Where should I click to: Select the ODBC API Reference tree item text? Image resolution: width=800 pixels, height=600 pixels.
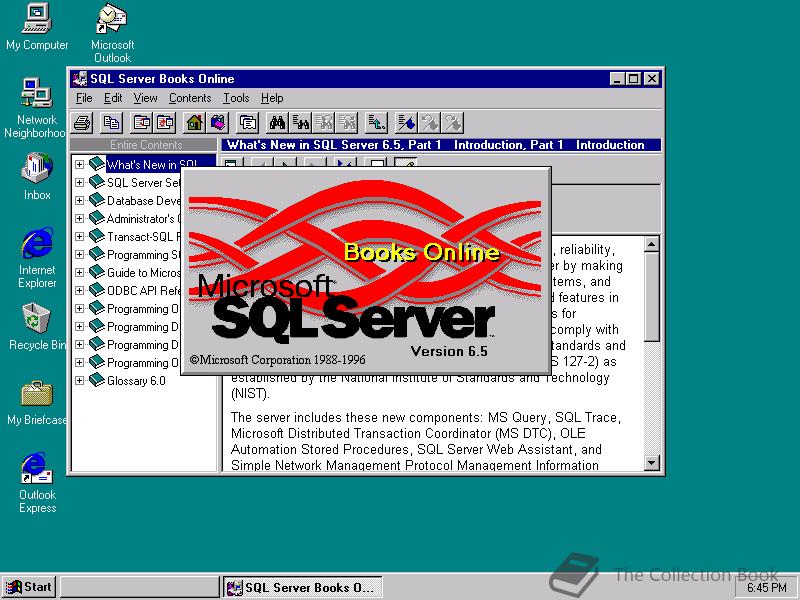tap(143, 290)
